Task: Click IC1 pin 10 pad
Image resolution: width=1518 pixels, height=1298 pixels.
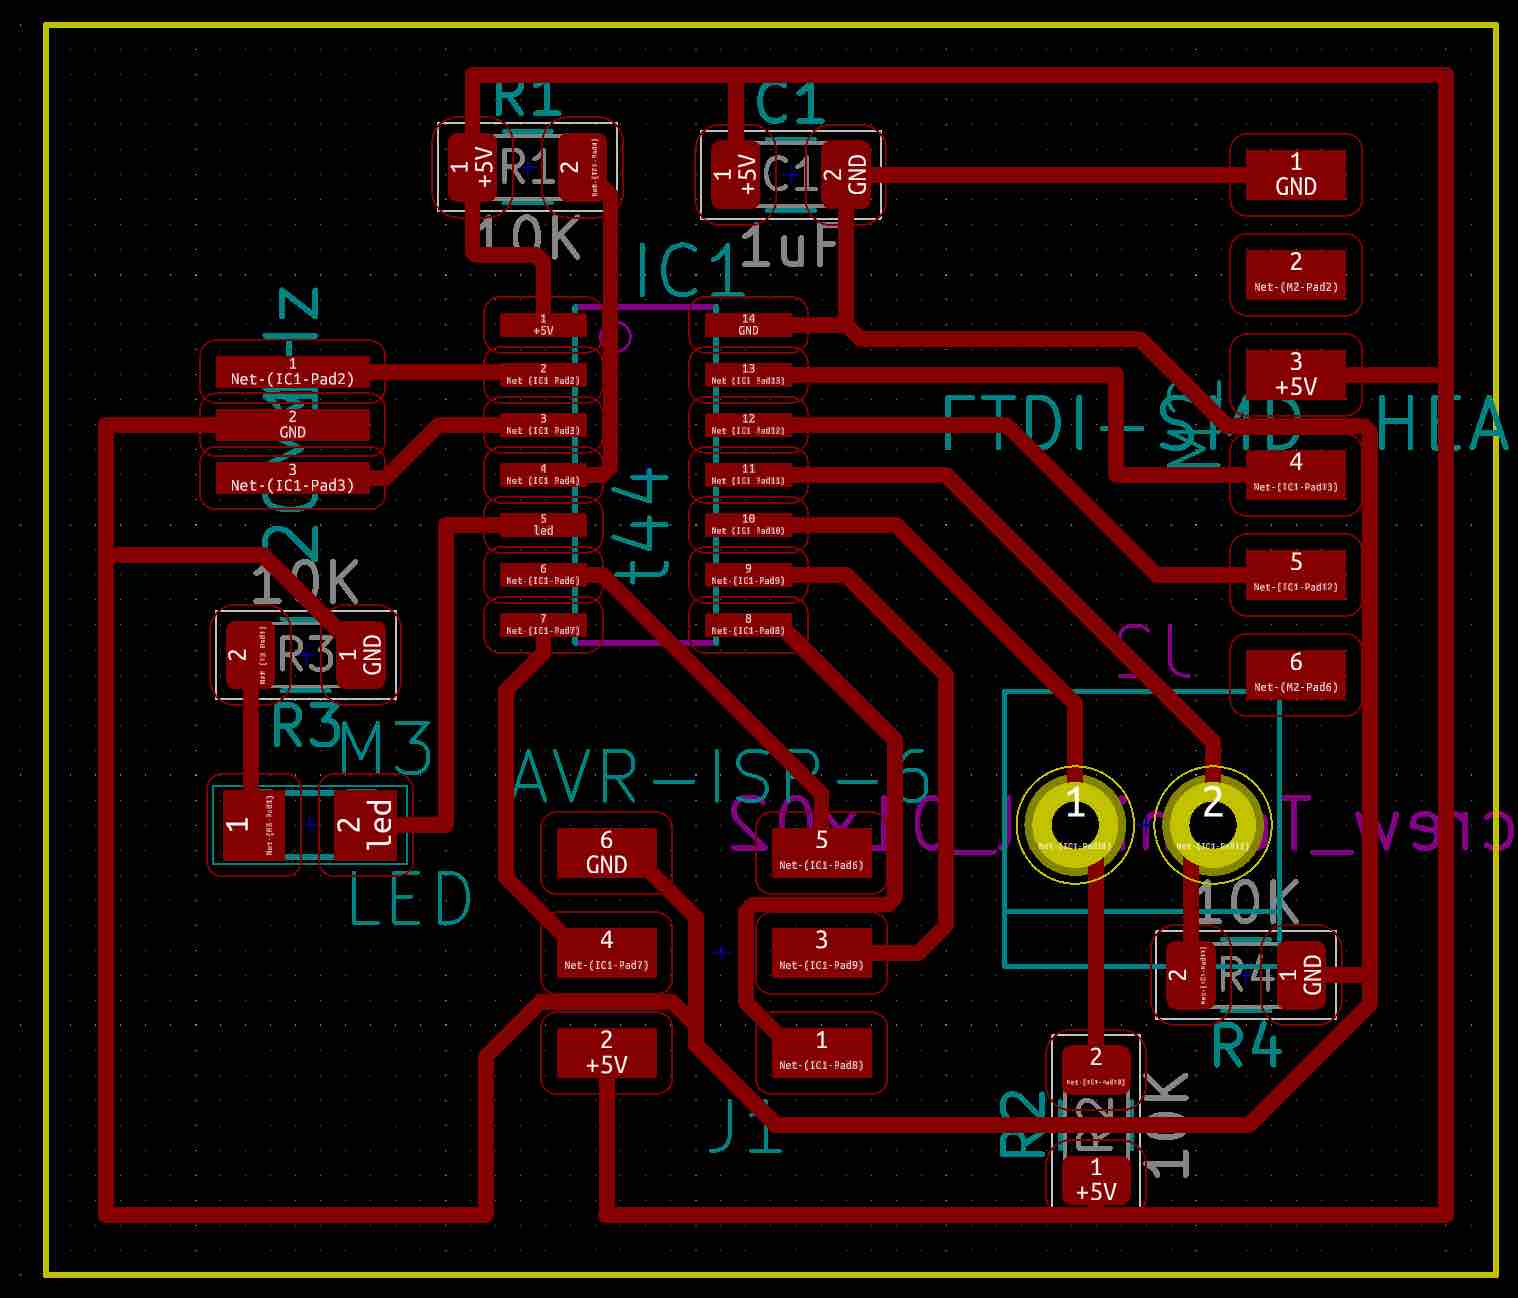Action: [x=748, y=524]
